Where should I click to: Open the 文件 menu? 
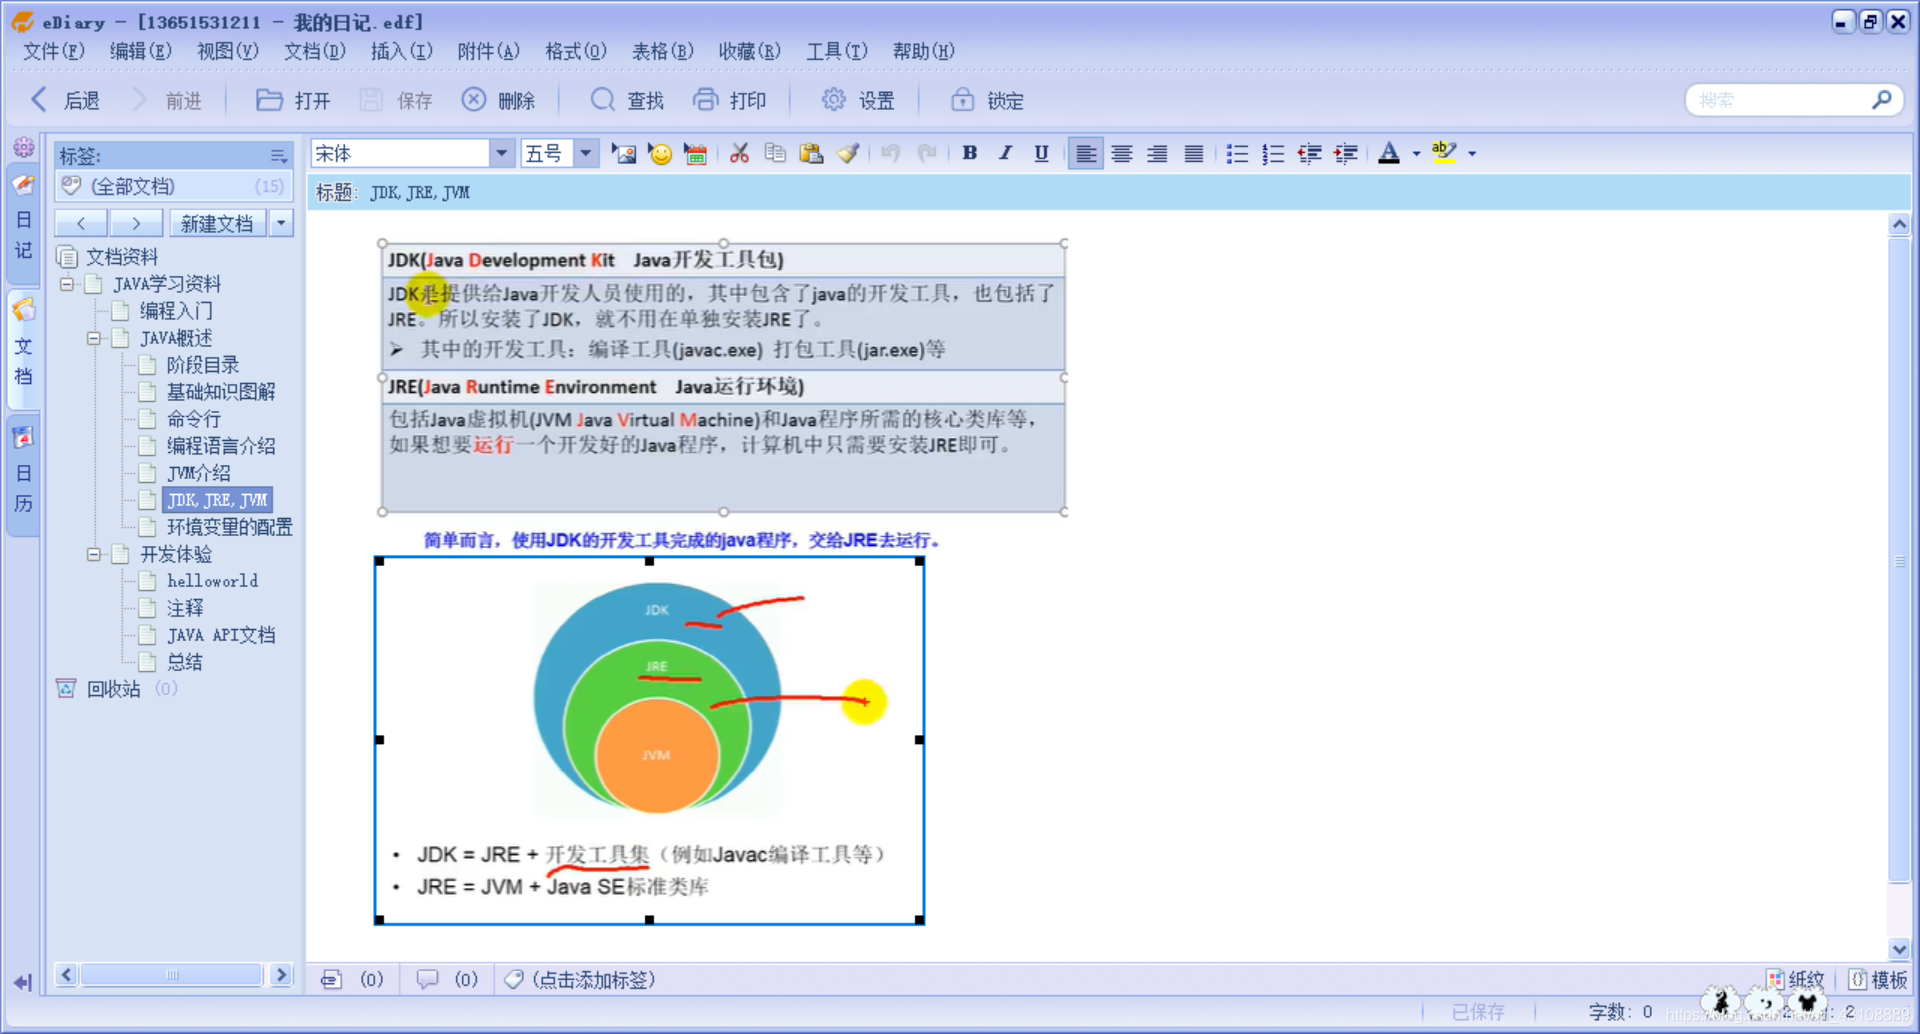click(54, 51)
